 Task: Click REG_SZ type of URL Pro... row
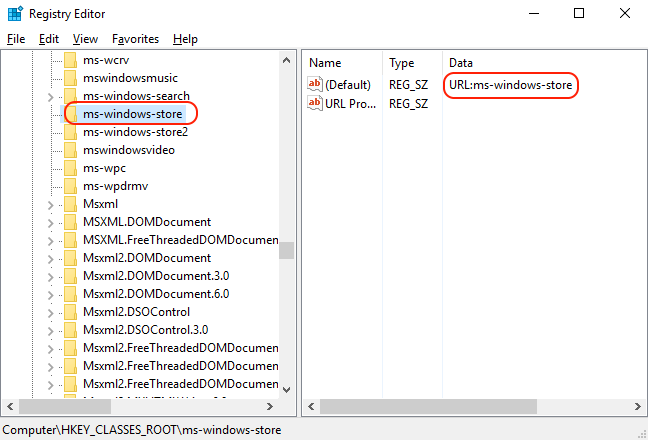point(408,103)
